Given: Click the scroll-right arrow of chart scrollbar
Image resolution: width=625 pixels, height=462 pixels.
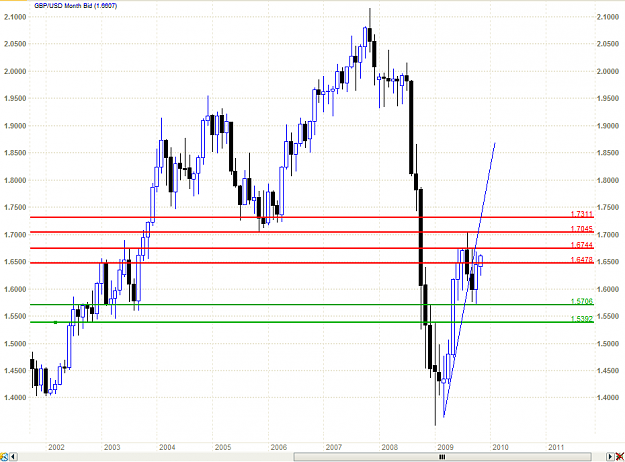Looking at the screenshot, I should coord(610,456).
